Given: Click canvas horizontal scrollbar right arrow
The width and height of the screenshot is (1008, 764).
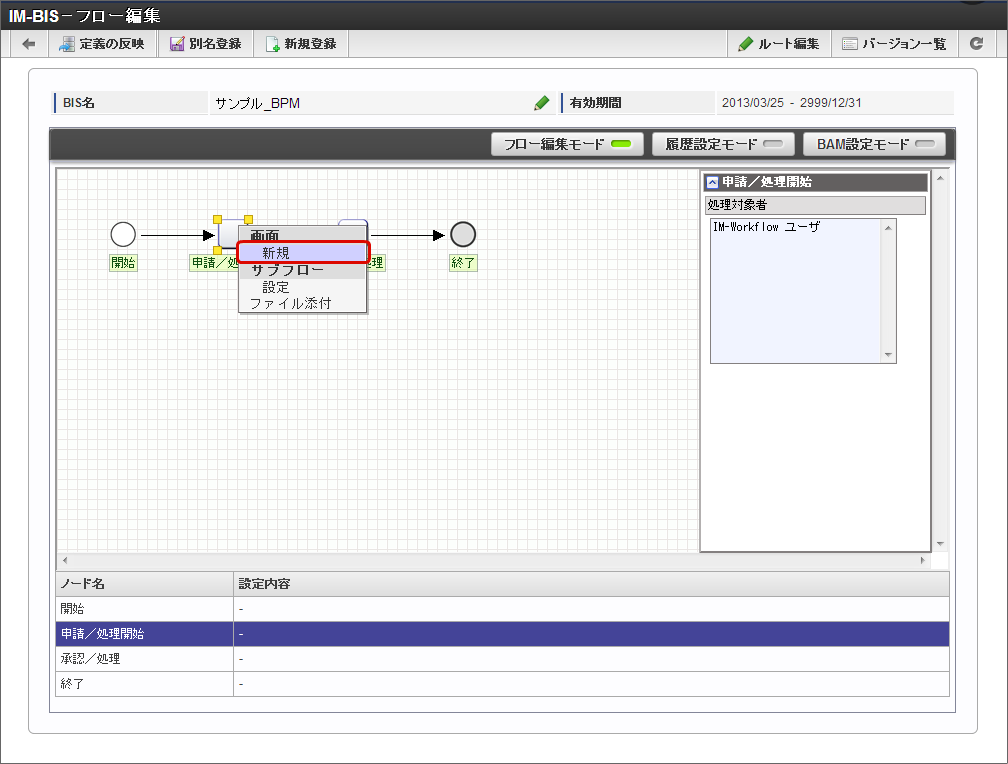Looking at the screenshot, I should 923,561.
